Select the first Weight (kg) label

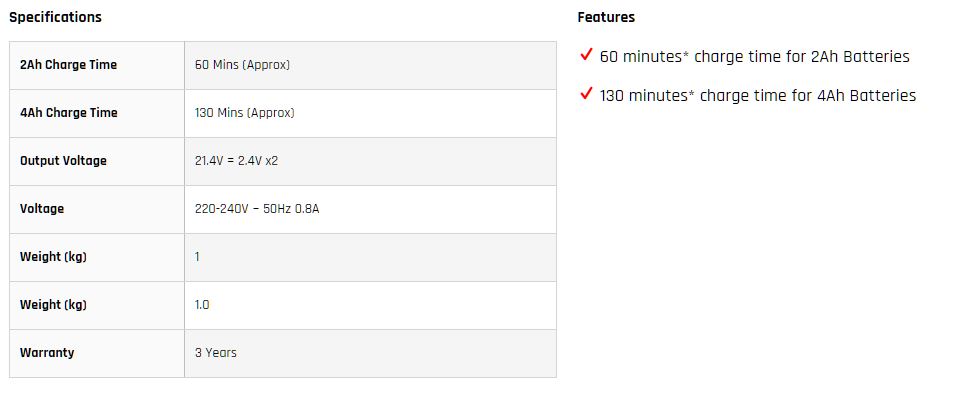click(53, 257)
